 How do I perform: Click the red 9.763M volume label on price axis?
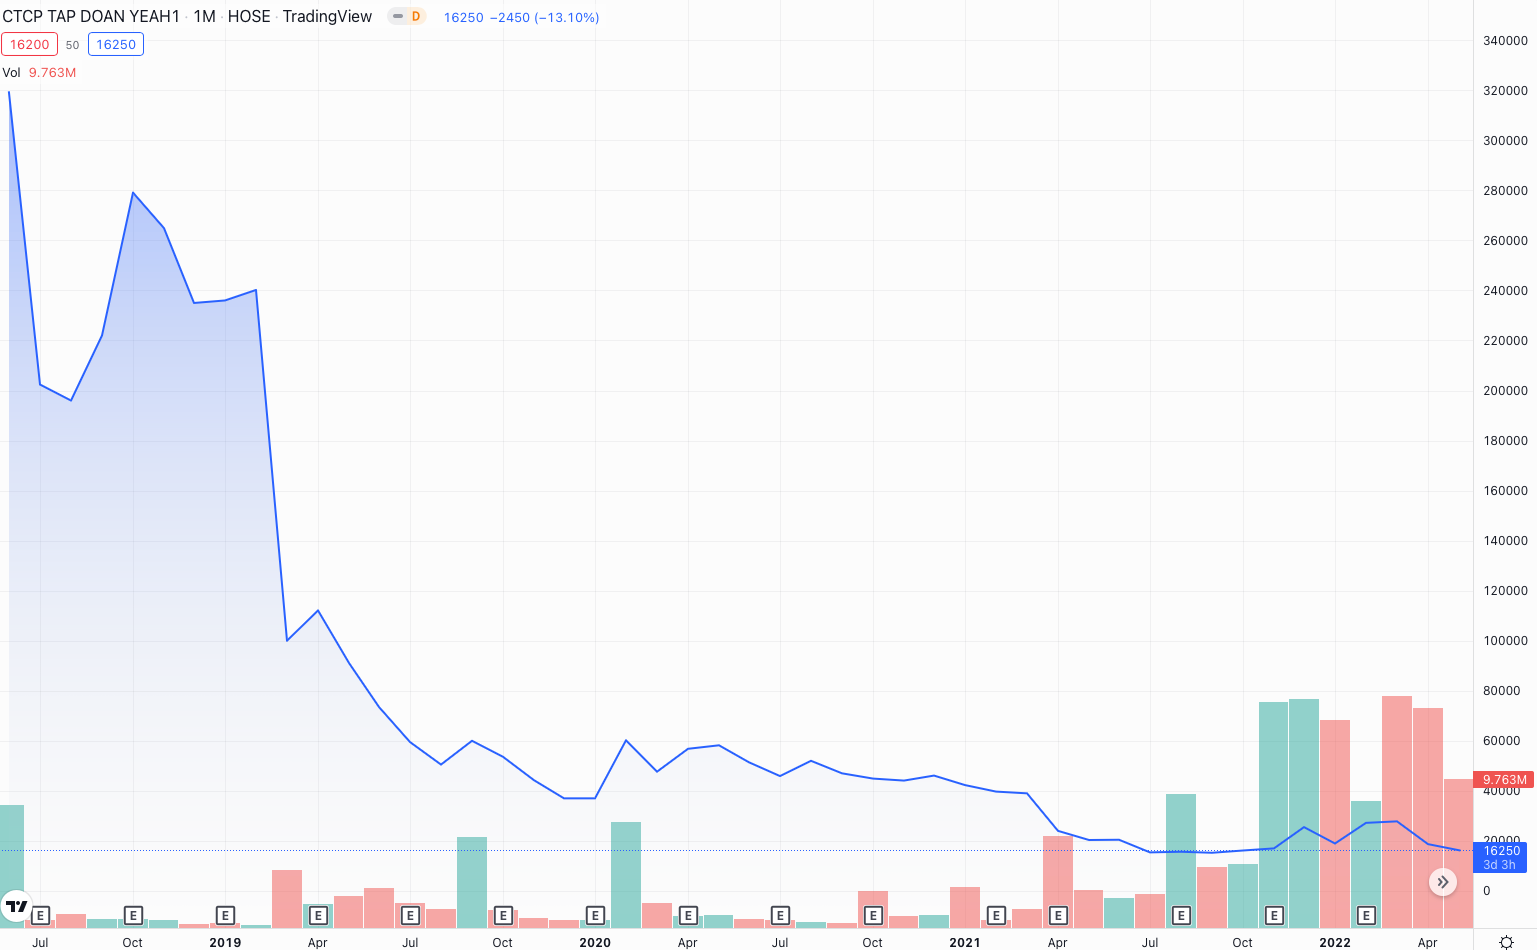click(1504, 779)
